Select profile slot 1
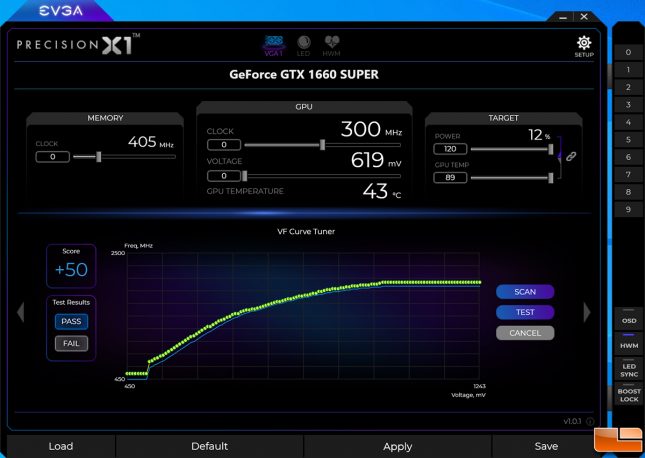645x458 pixels. pos(628,70)
